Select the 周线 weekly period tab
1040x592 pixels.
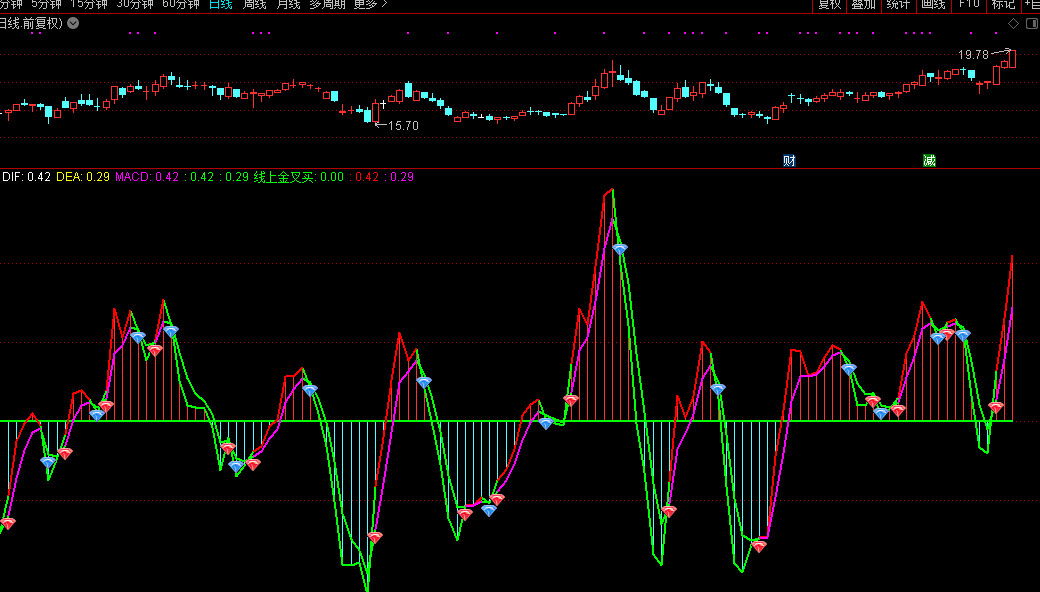[x=254, y=4]
